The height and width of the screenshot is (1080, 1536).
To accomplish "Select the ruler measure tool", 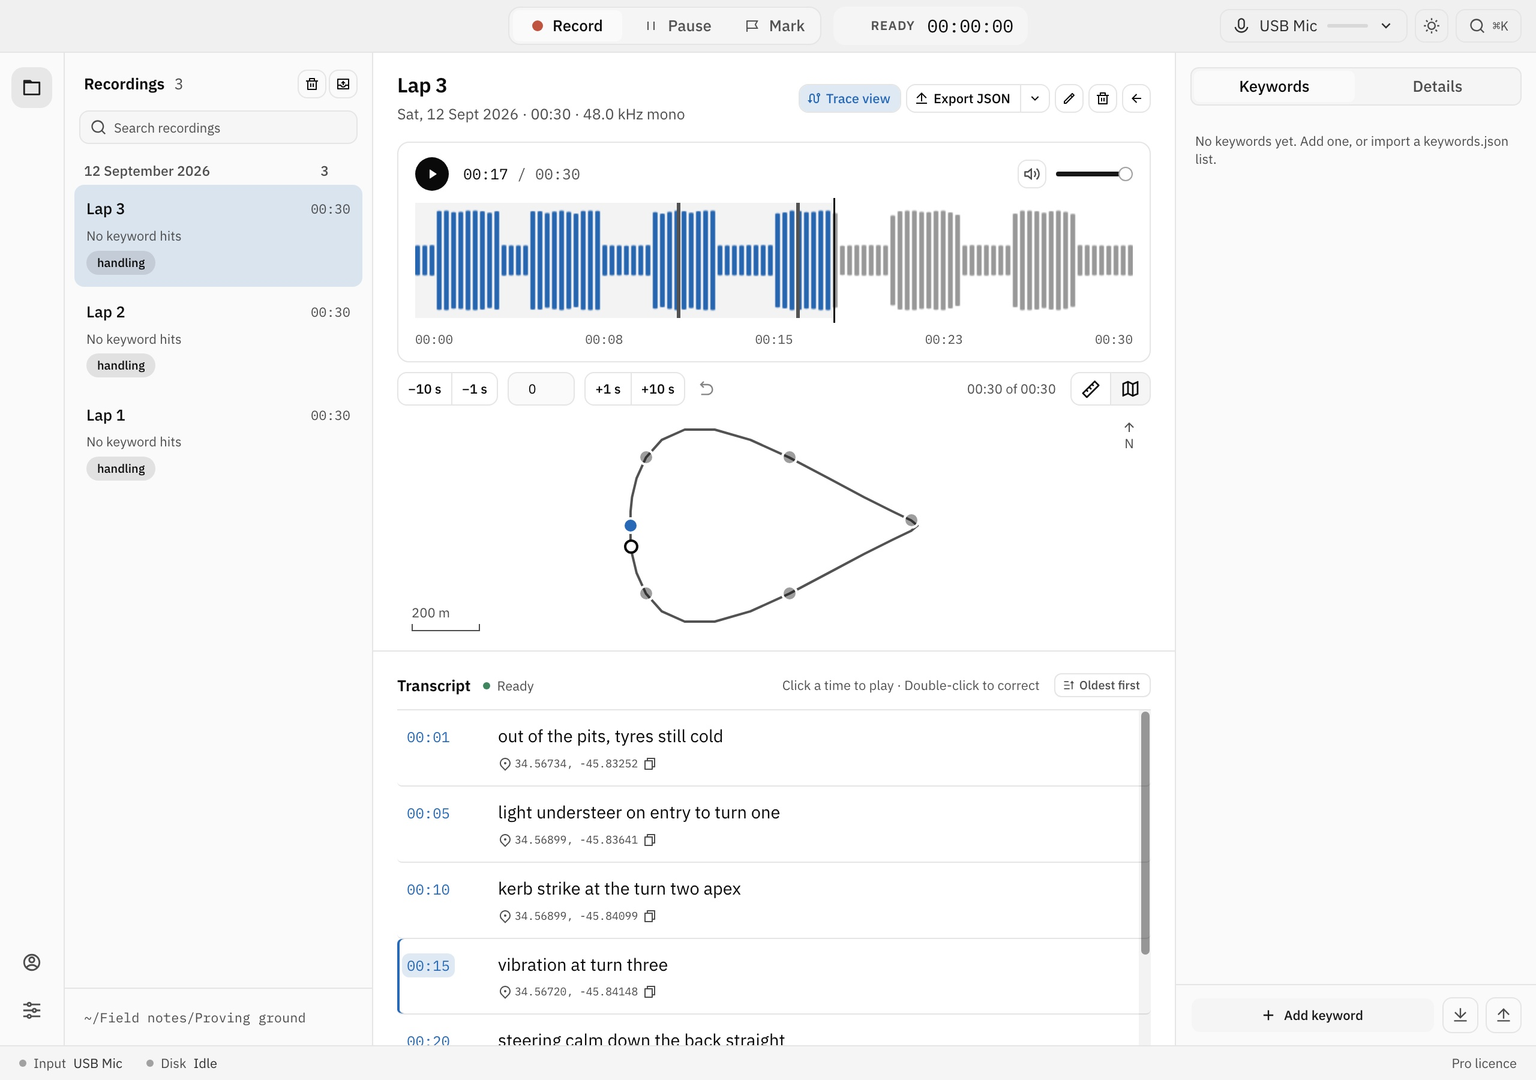I will pos(1091,389).
